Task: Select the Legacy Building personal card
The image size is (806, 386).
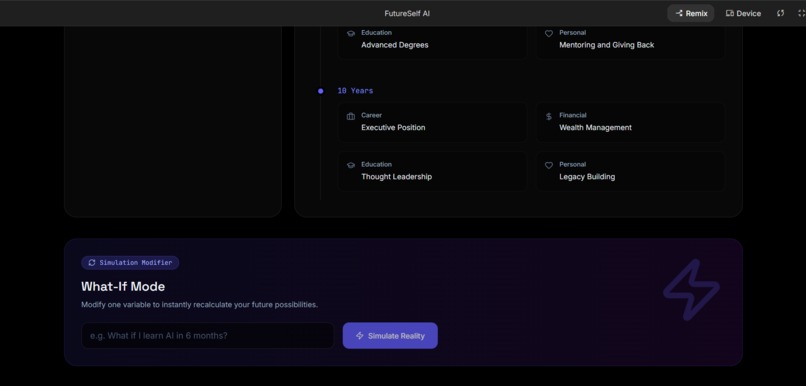Action: 631,171
